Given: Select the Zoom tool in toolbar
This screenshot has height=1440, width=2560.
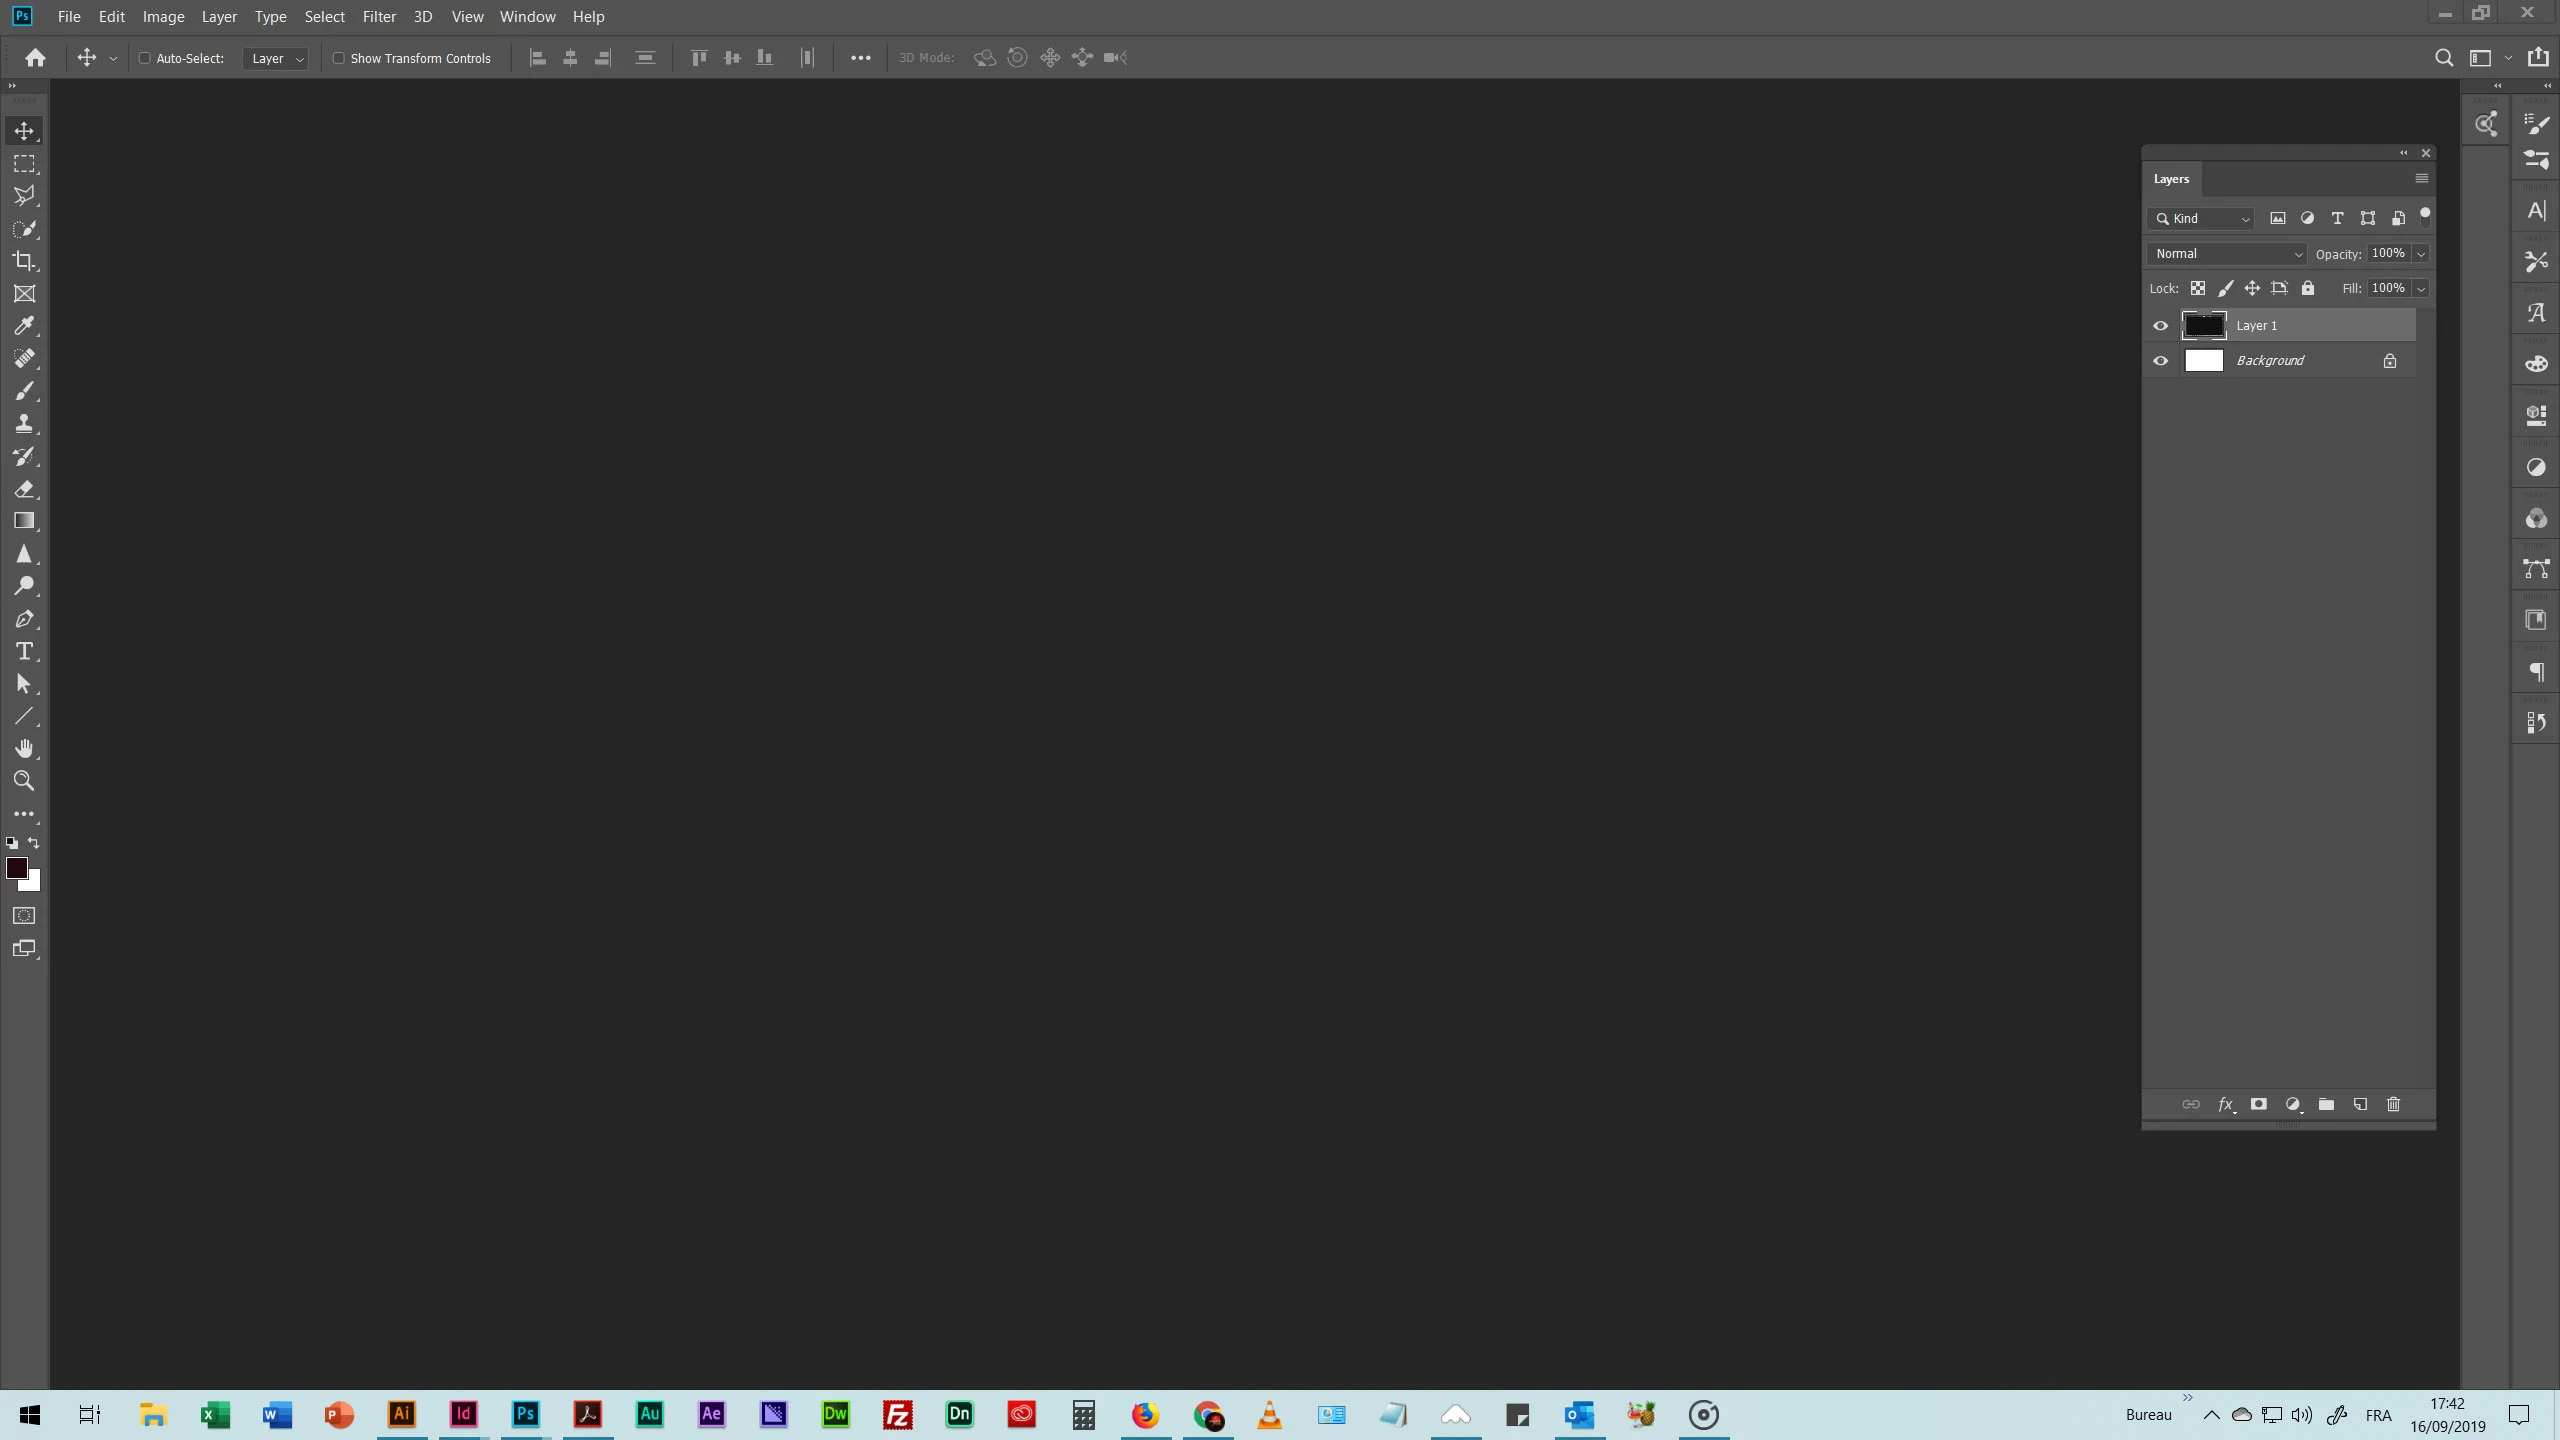Looking at the screenshot, I should click(x=24, y=781).
